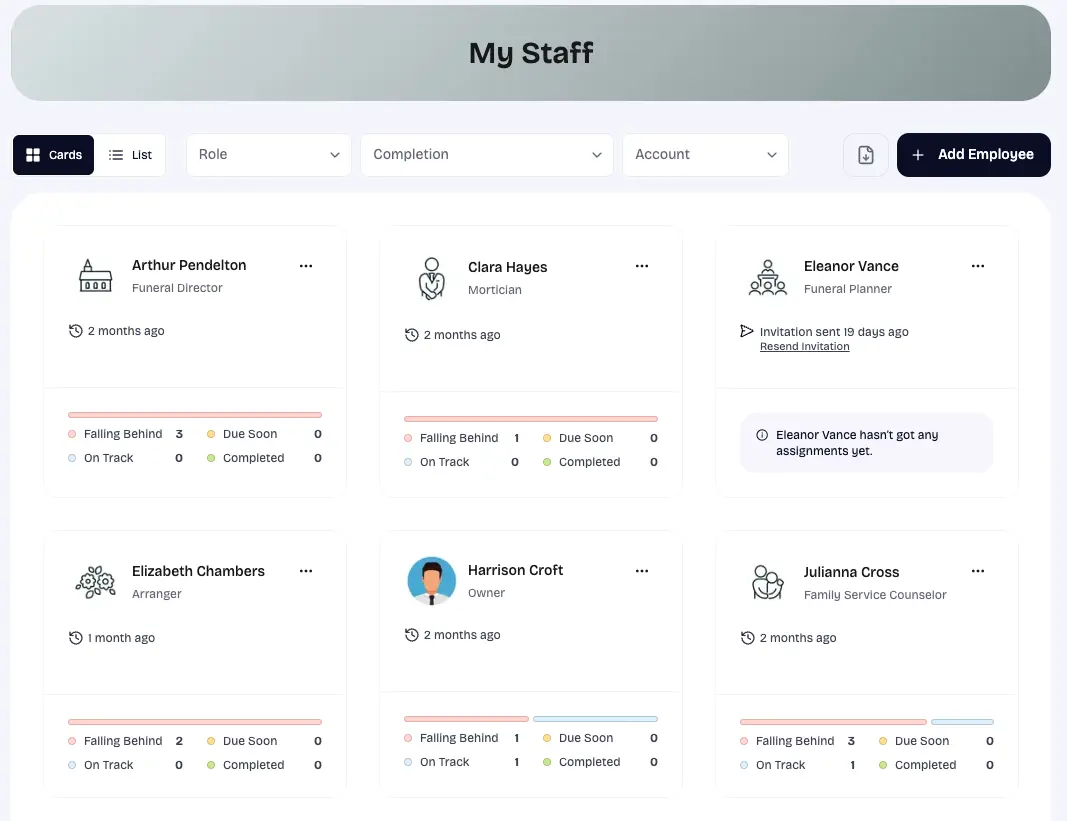The width and height of the screenshot is (1067, 821).
Task: Click Falling Behind on Arthur Pendelton's card
Action: 123,434
